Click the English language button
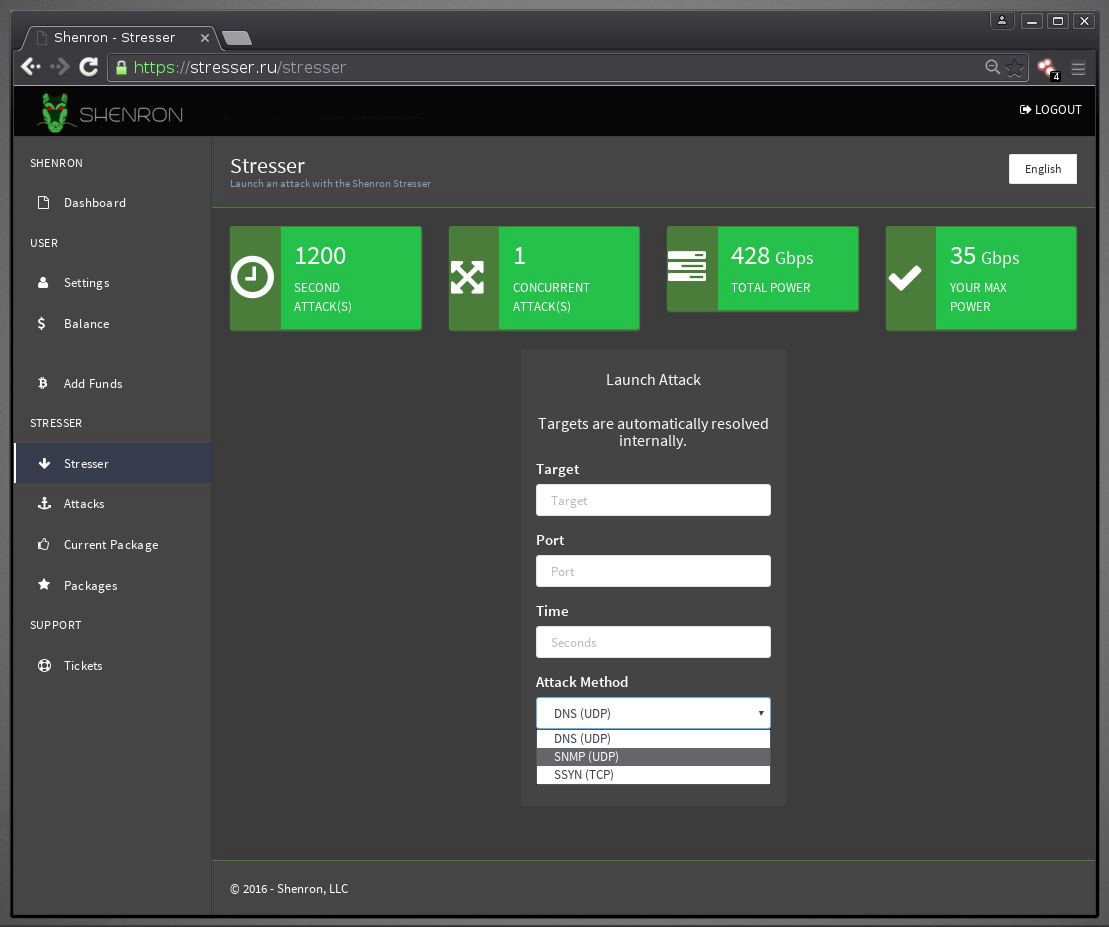 click(x=1043, y=169)
